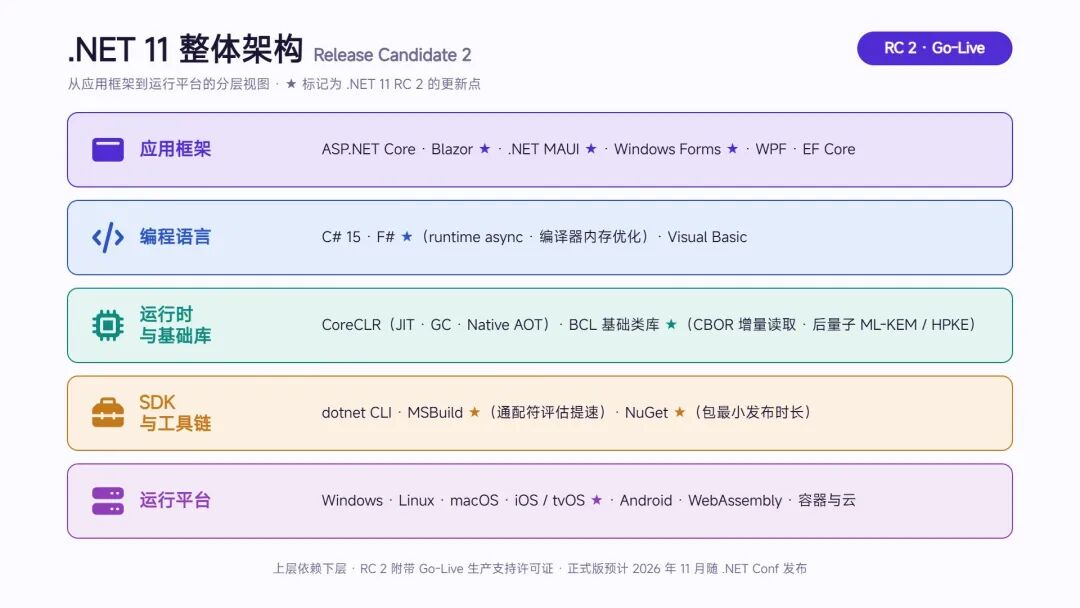The image size is (1080, 608).
Task: Click the MSBuild entry
Action: click(x=435, y=412)
